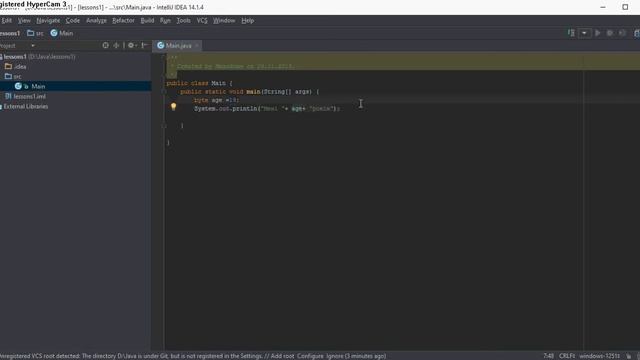Click the Run with Coverage icon
This screenshot has width=640, height=360.
(622, 33)
